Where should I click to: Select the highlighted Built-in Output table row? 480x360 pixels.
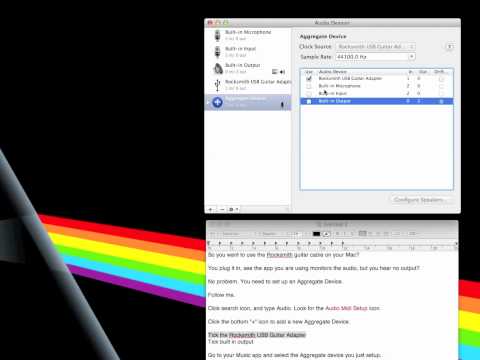click(377, 101)
